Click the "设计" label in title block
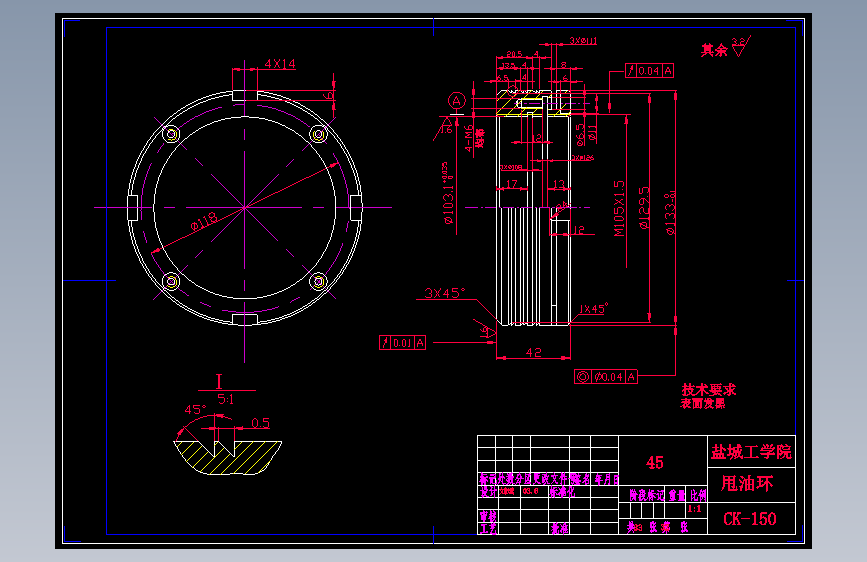867x562 pixels. 488,492
